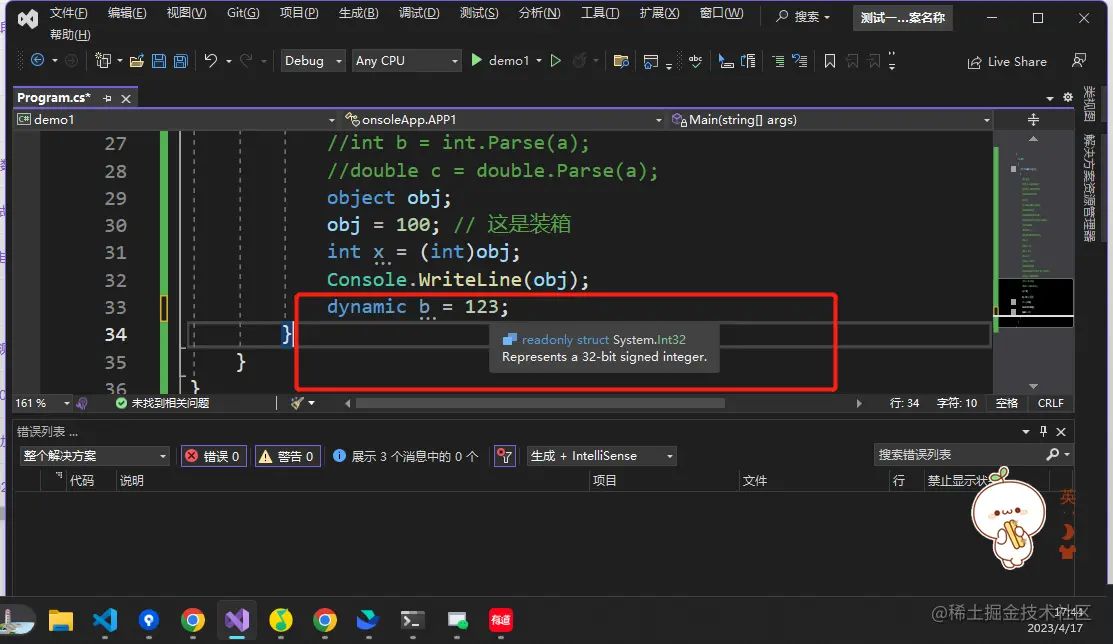Viewport: 1113px width, 644px height.
Task: Undo the last edit with the undo arrow
Action: click(211, 61)
